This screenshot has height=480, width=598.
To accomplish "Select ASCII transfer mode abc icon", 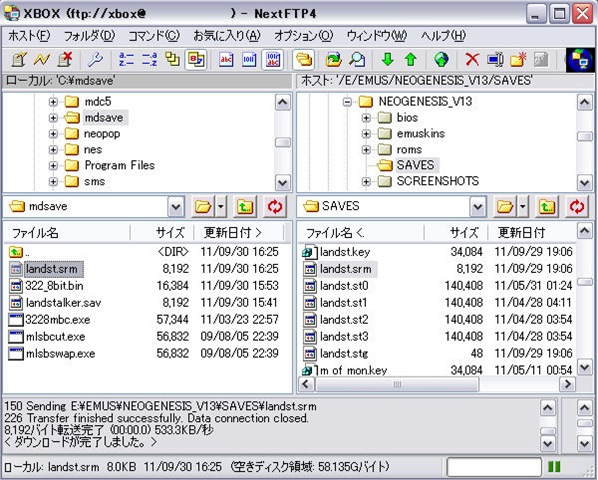I will [x=226, y=59].
